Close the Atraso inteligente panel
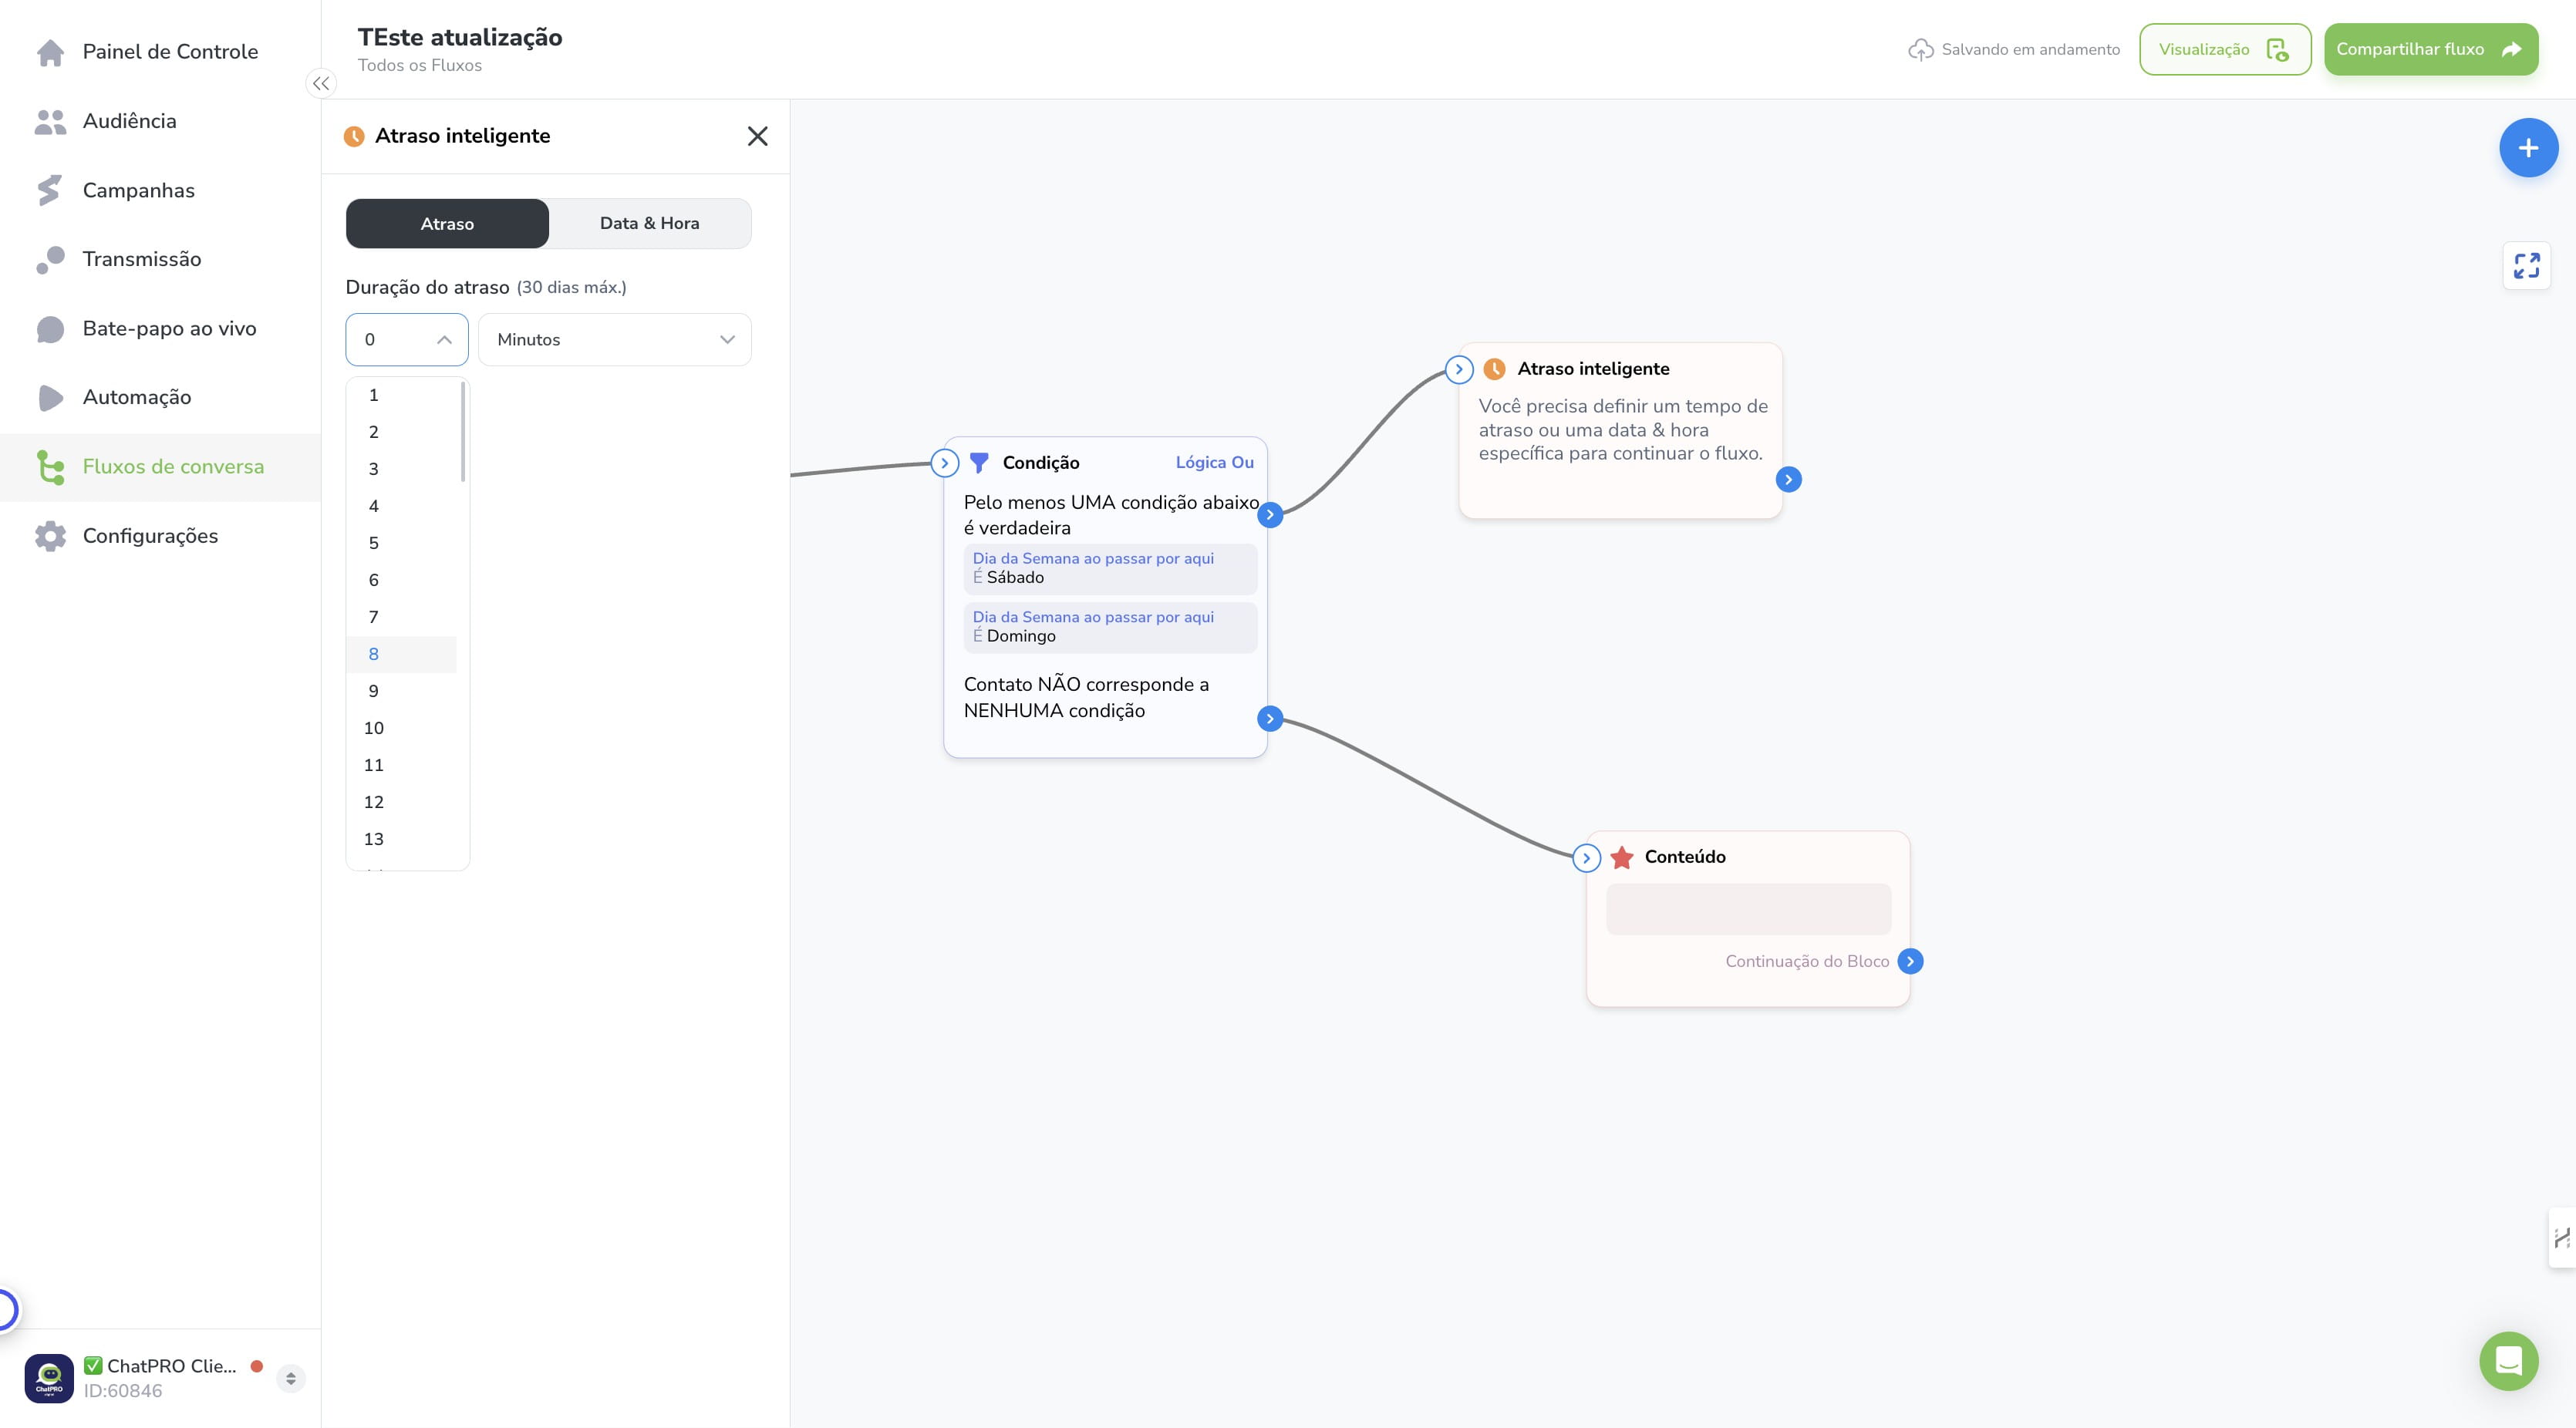The image size is (2576, 1428). 757,136
